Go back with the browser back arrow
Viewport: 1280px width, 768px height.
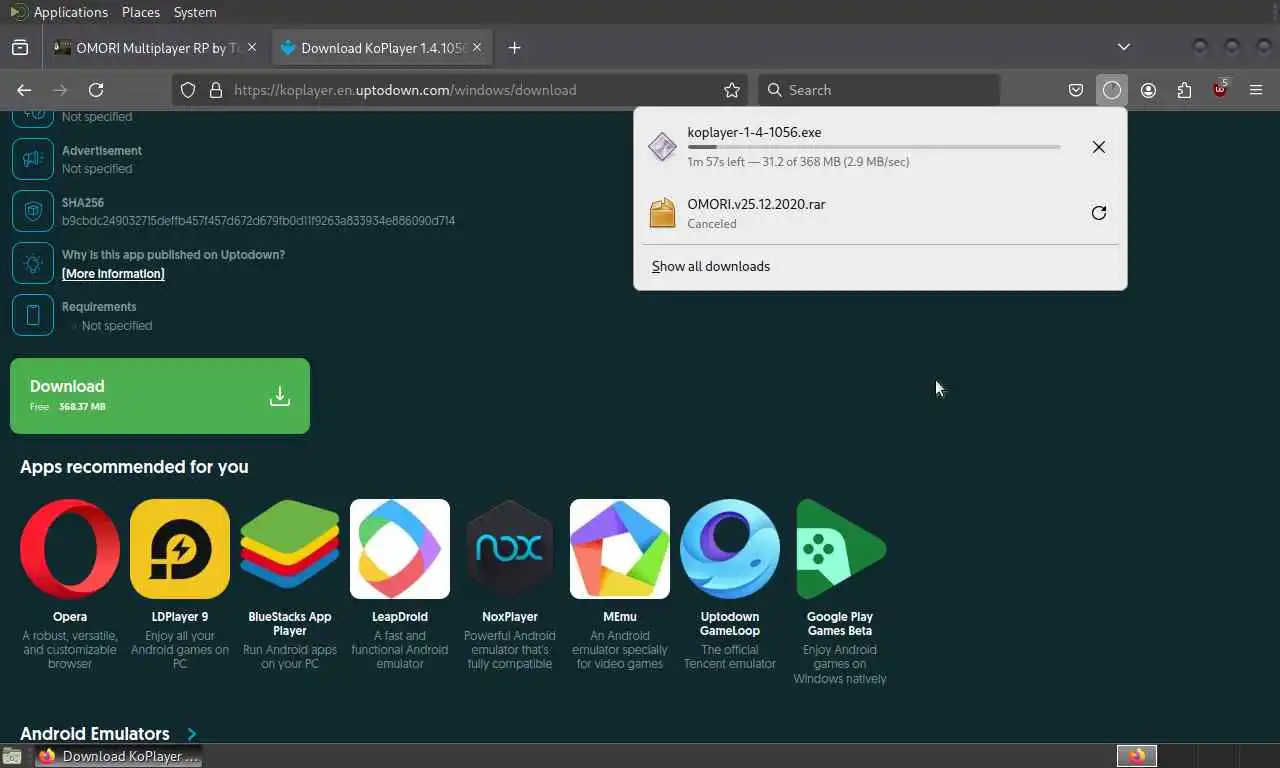(x=24, y=90)
